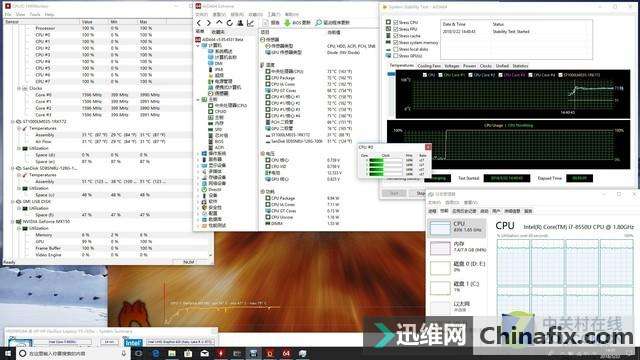Image resolution: width=640 pixels, height=360 pixels.
Task: Toggle the Stress CPU checkbox
Action: click(x=396, y=22)
